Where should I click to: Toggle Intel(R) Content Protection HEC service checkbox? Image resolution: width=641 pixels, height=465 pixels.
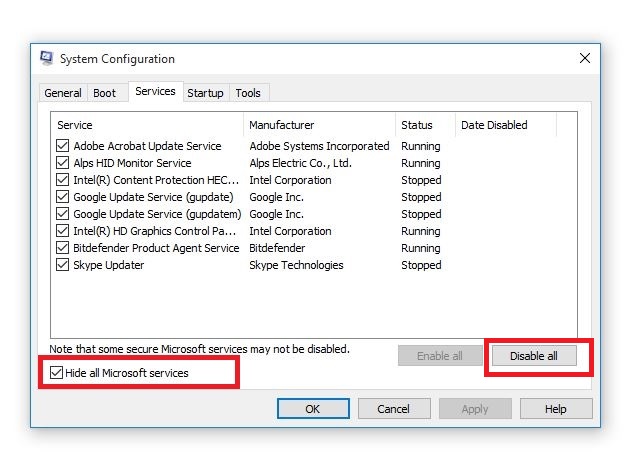(x=62, y=180)
